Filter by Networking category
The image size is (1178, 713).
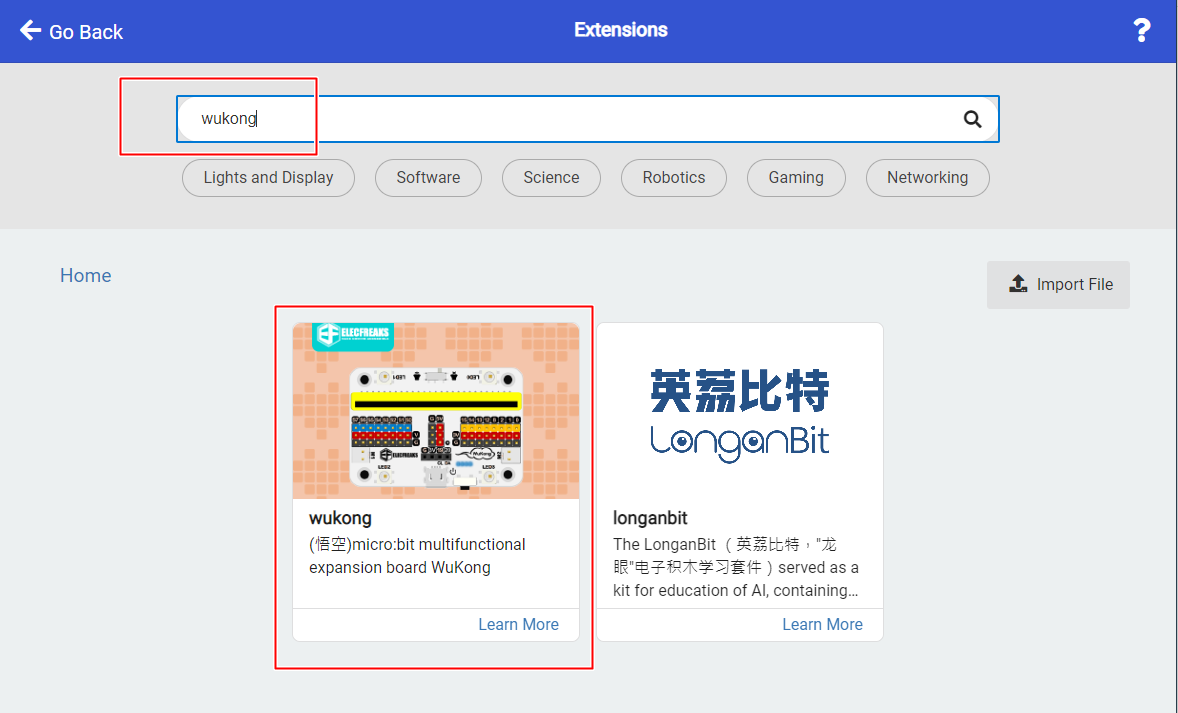928,178
